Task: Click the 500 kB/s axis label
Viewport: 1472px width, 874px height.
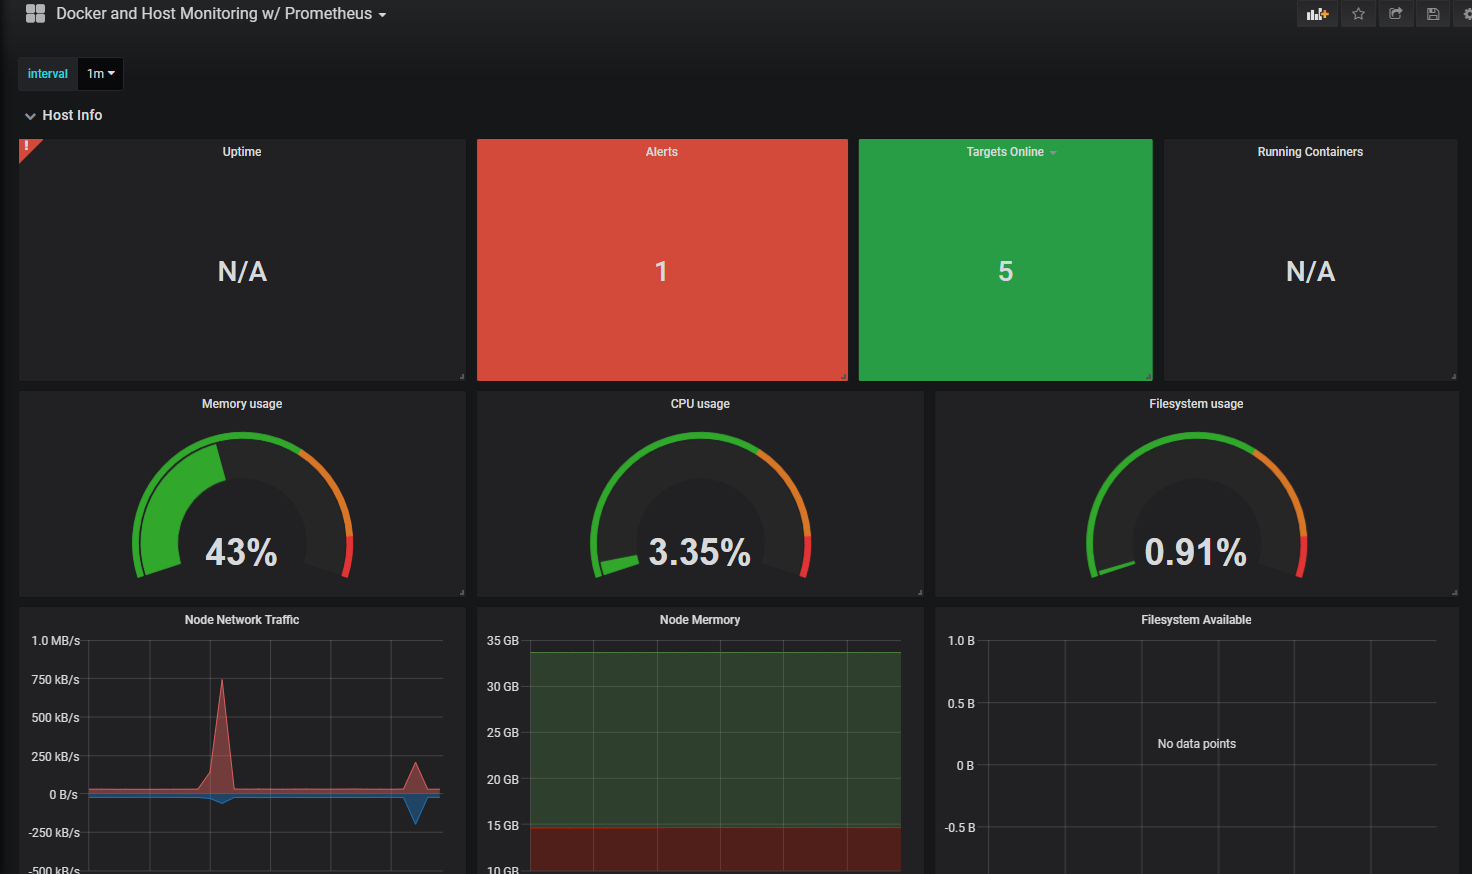Action: [56, 718]
